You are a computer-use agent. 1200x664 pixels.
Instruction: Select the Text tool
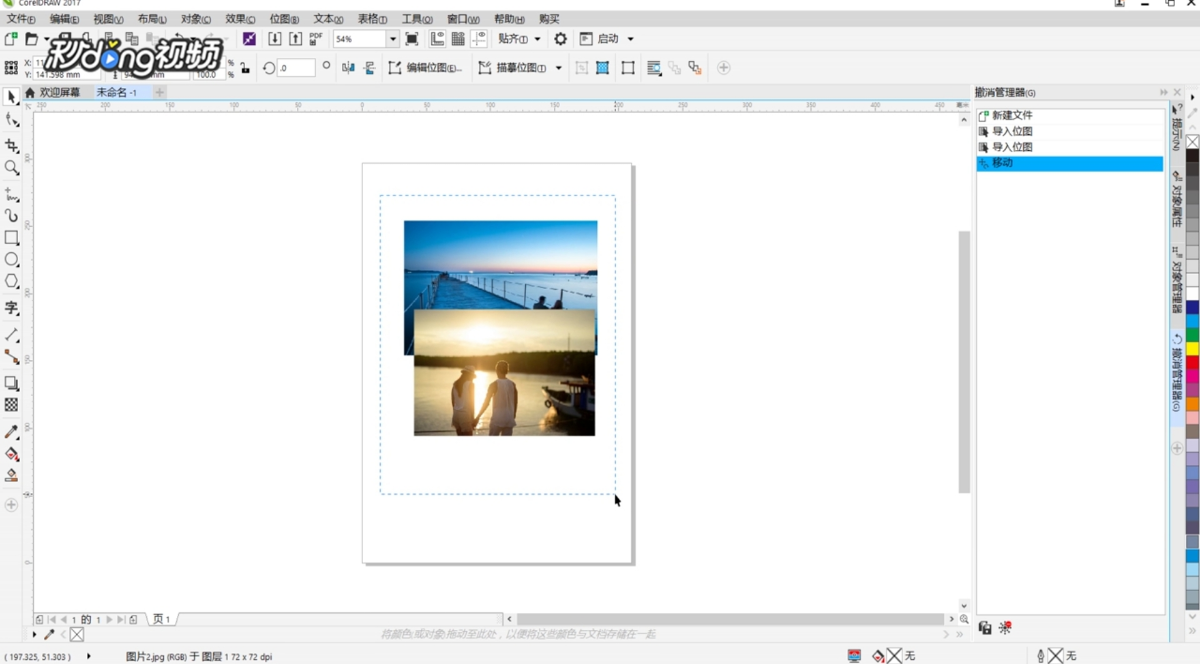pyautogui.click(x=11, y=309)
